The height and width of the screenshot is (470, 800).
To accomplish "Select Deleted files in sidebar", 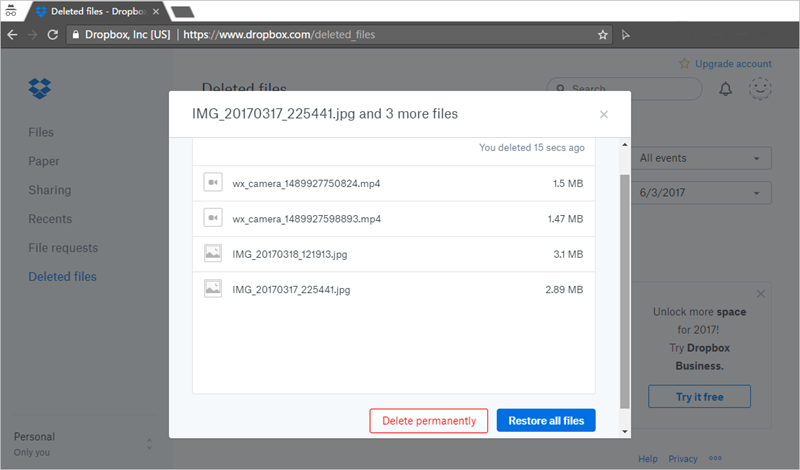I will point(62,277).
